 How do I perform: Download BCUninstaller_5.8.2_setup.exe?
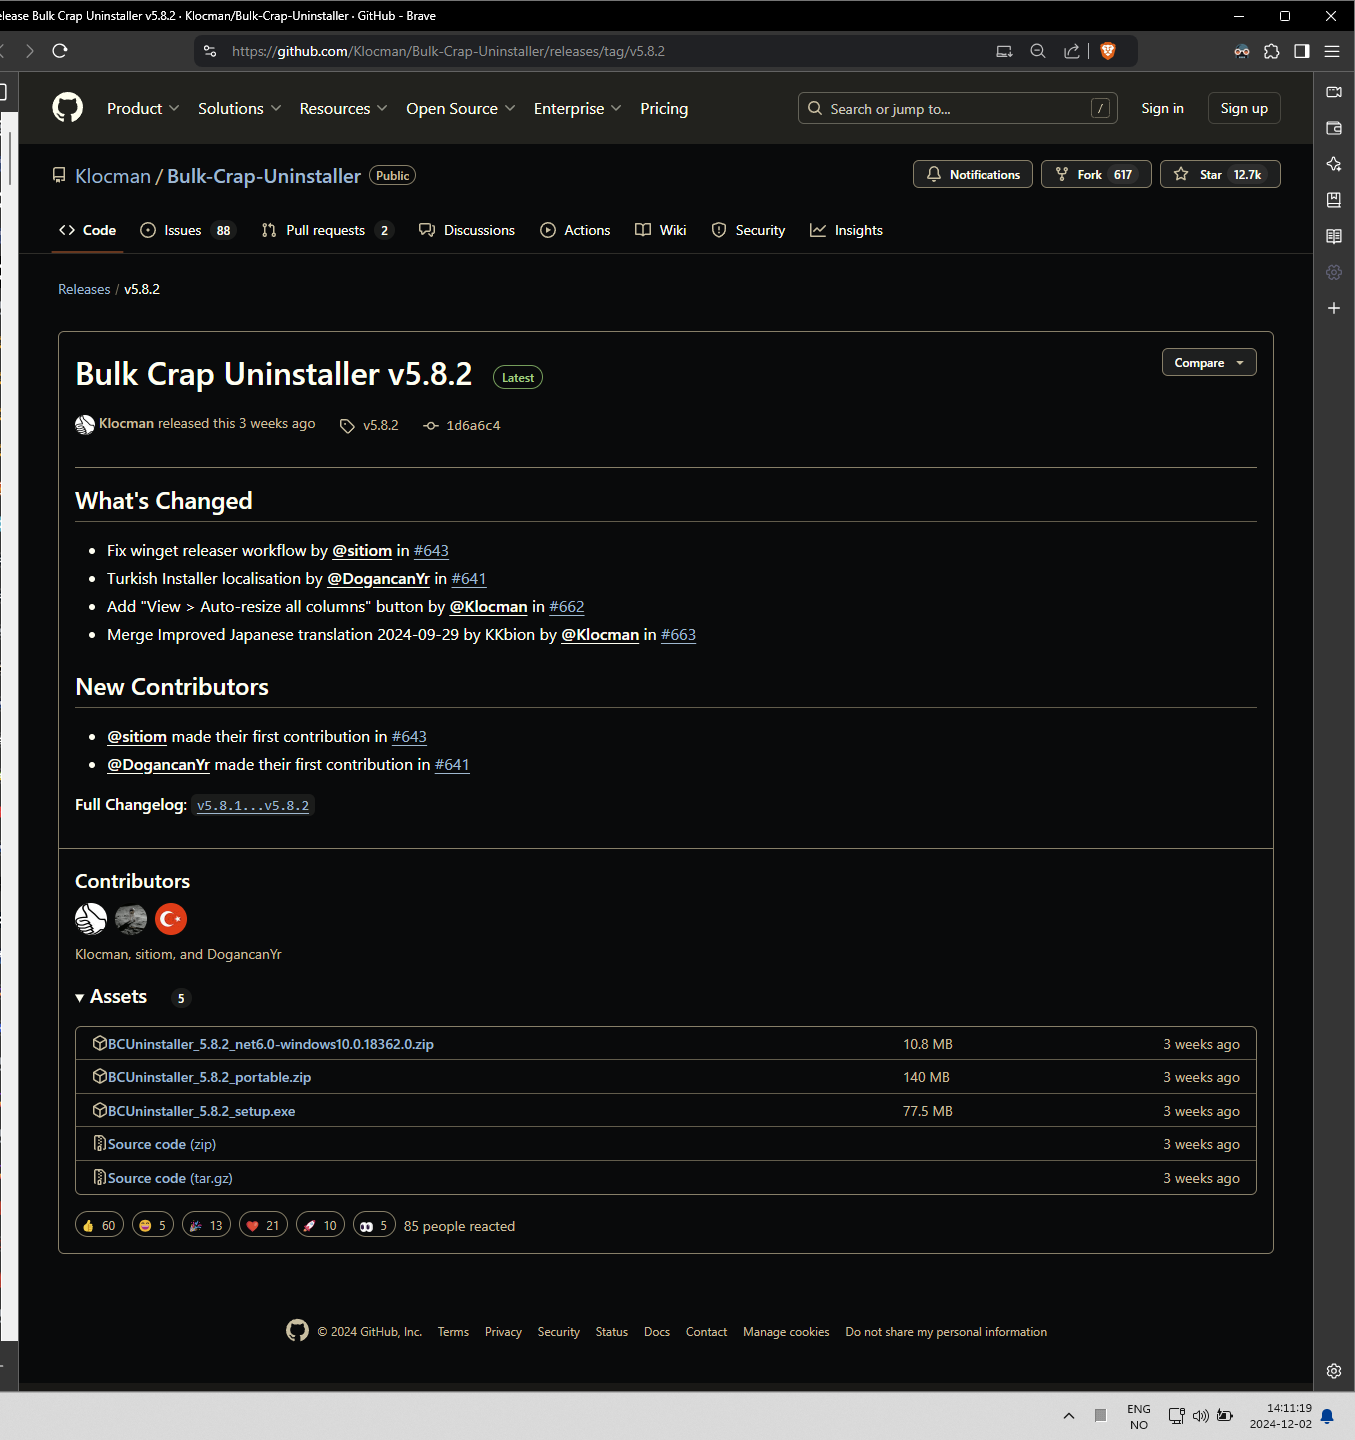[201, 1111]
